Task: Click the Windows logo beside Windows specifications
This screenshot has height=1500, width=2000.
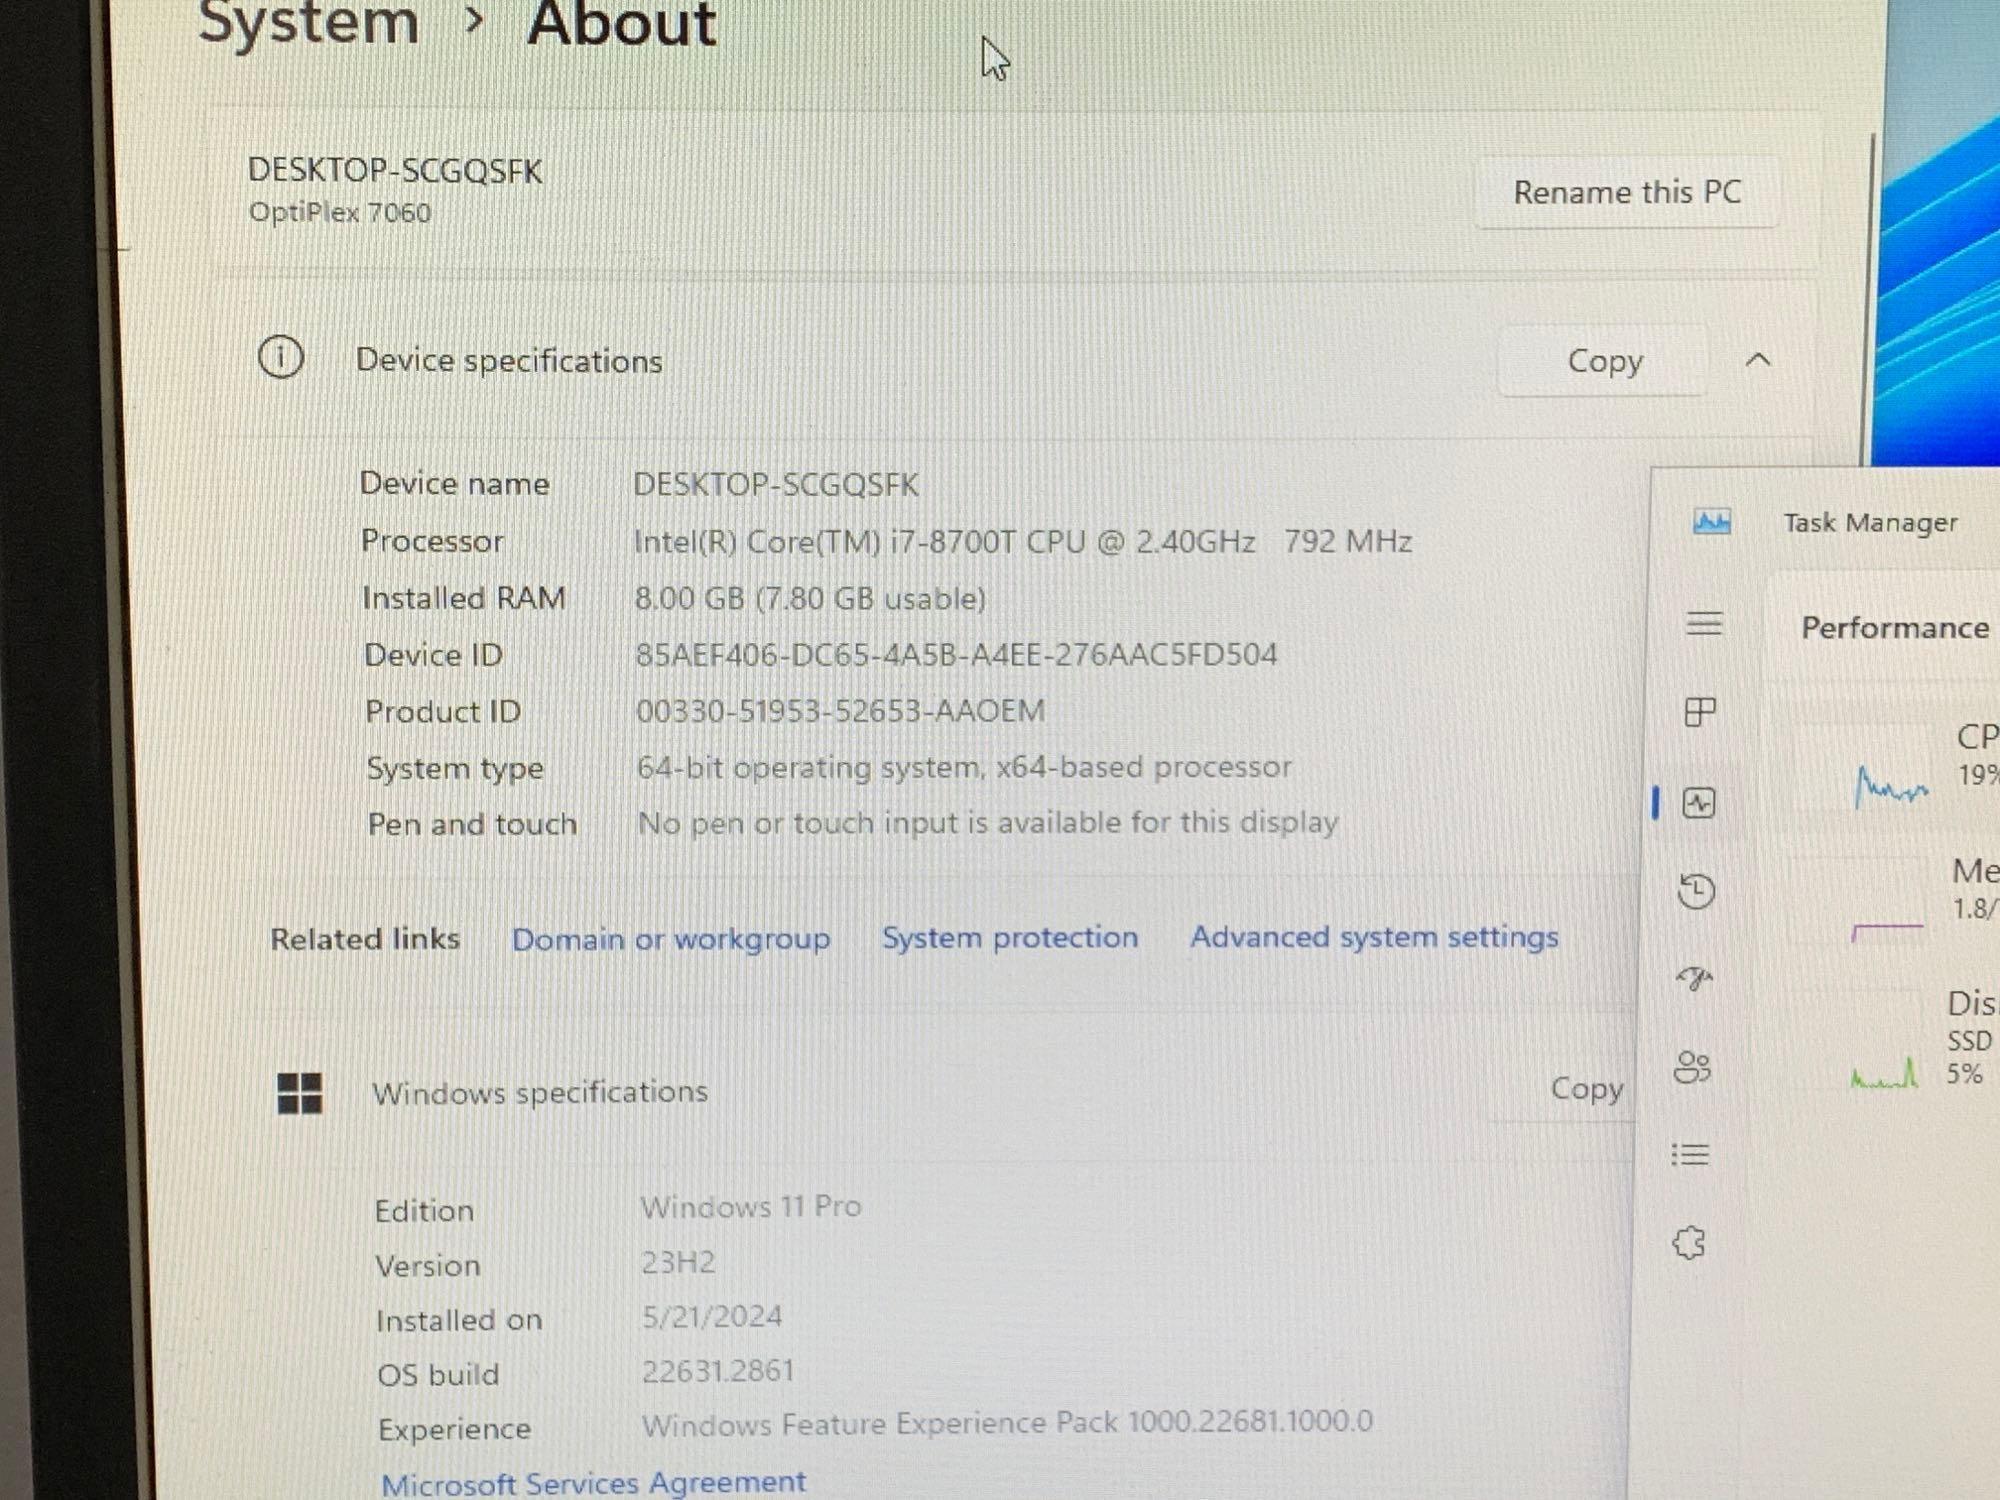Action: click(x=299, y=1093)
